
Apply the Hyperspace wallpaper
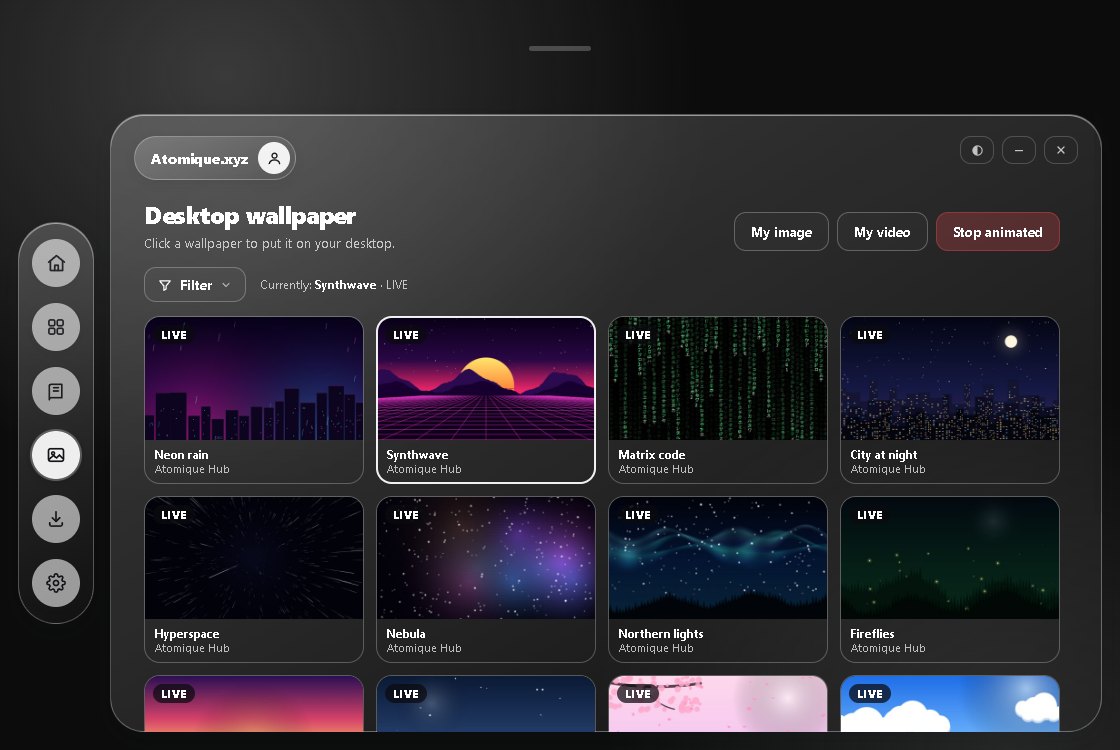254,579
